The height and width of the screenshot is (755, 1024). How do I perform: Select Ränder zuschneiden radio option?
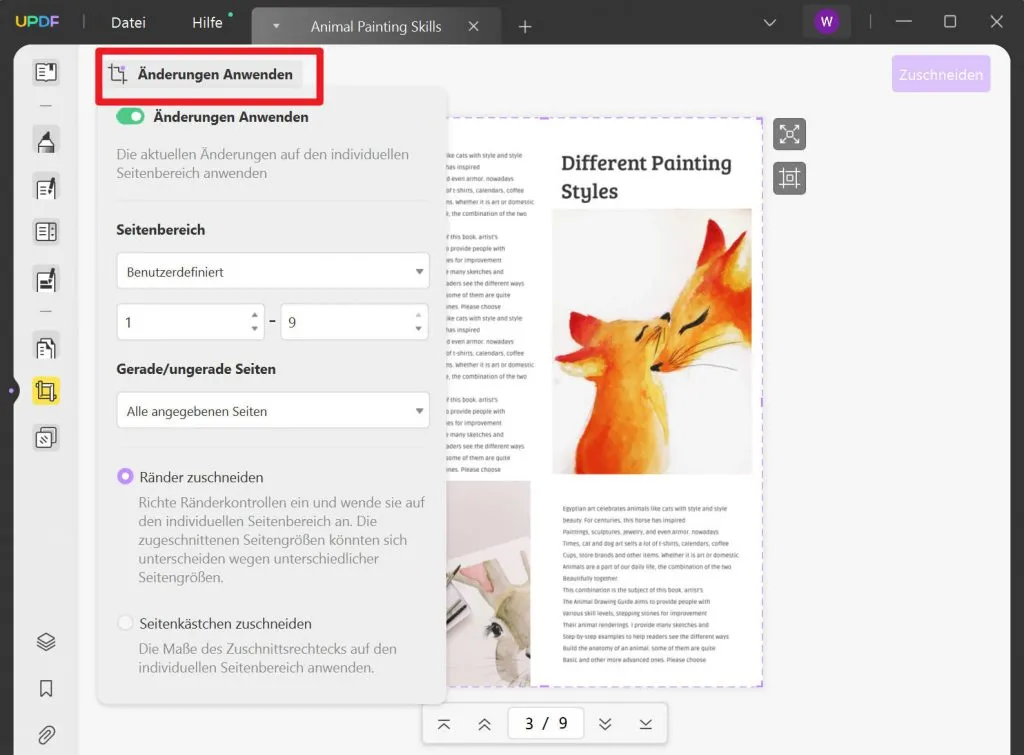(x=125, y=477)
